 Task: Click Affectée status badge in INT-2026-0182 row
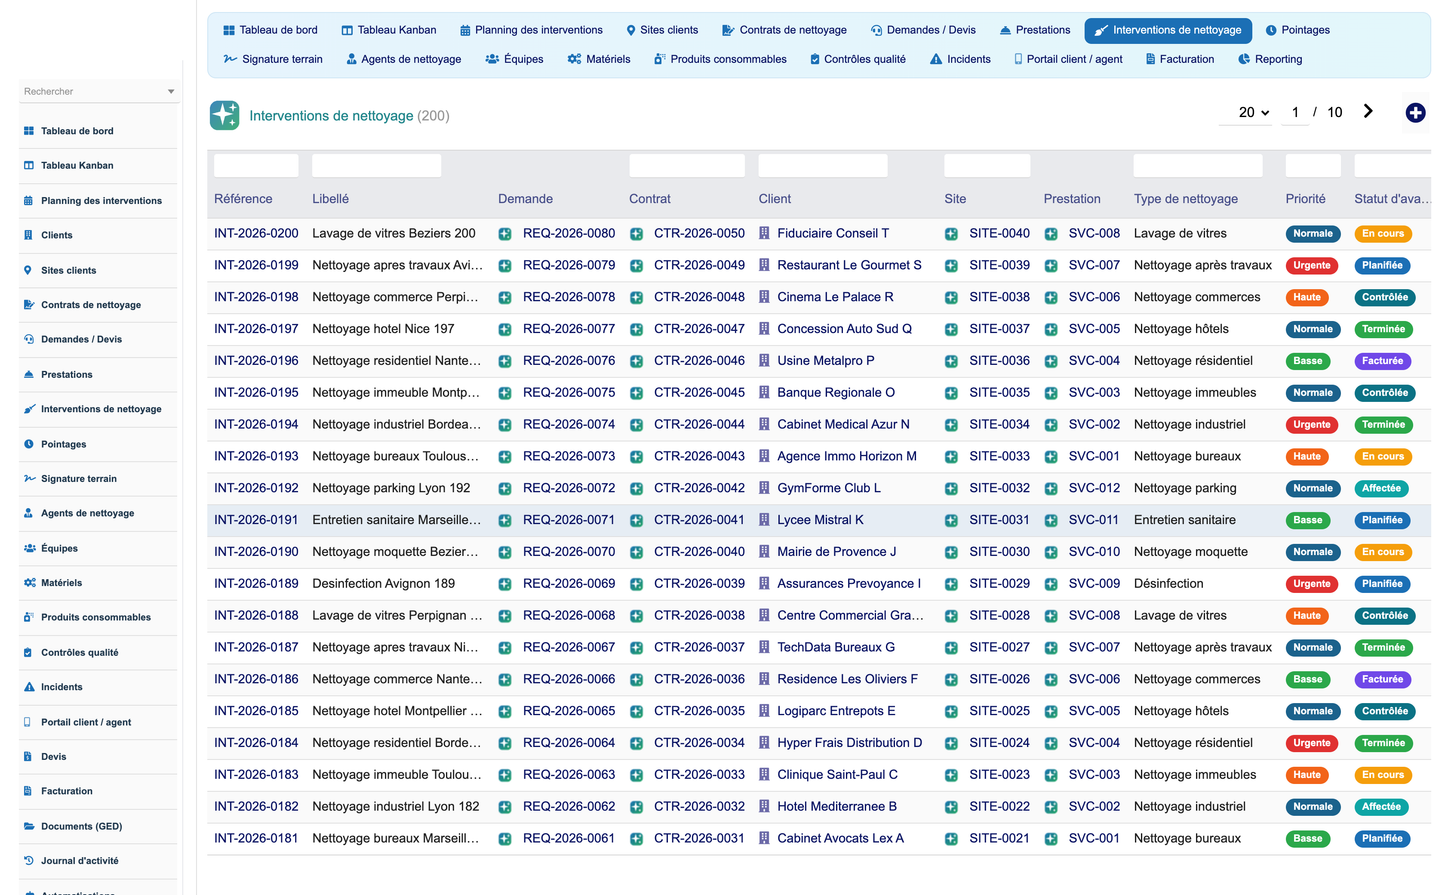point(1382,807)
